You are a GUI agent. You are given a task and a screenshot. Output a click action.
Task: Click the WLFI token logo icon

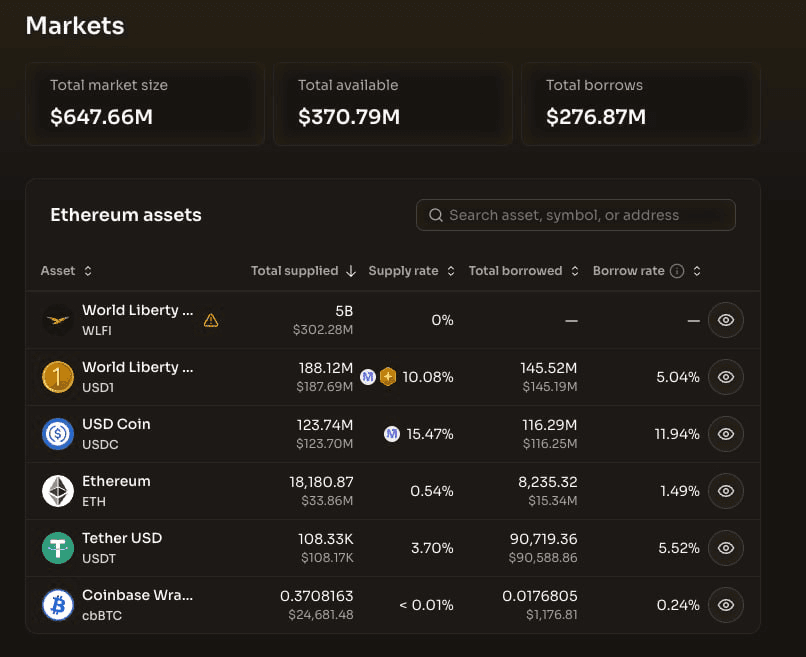click(x=58, y=320)
